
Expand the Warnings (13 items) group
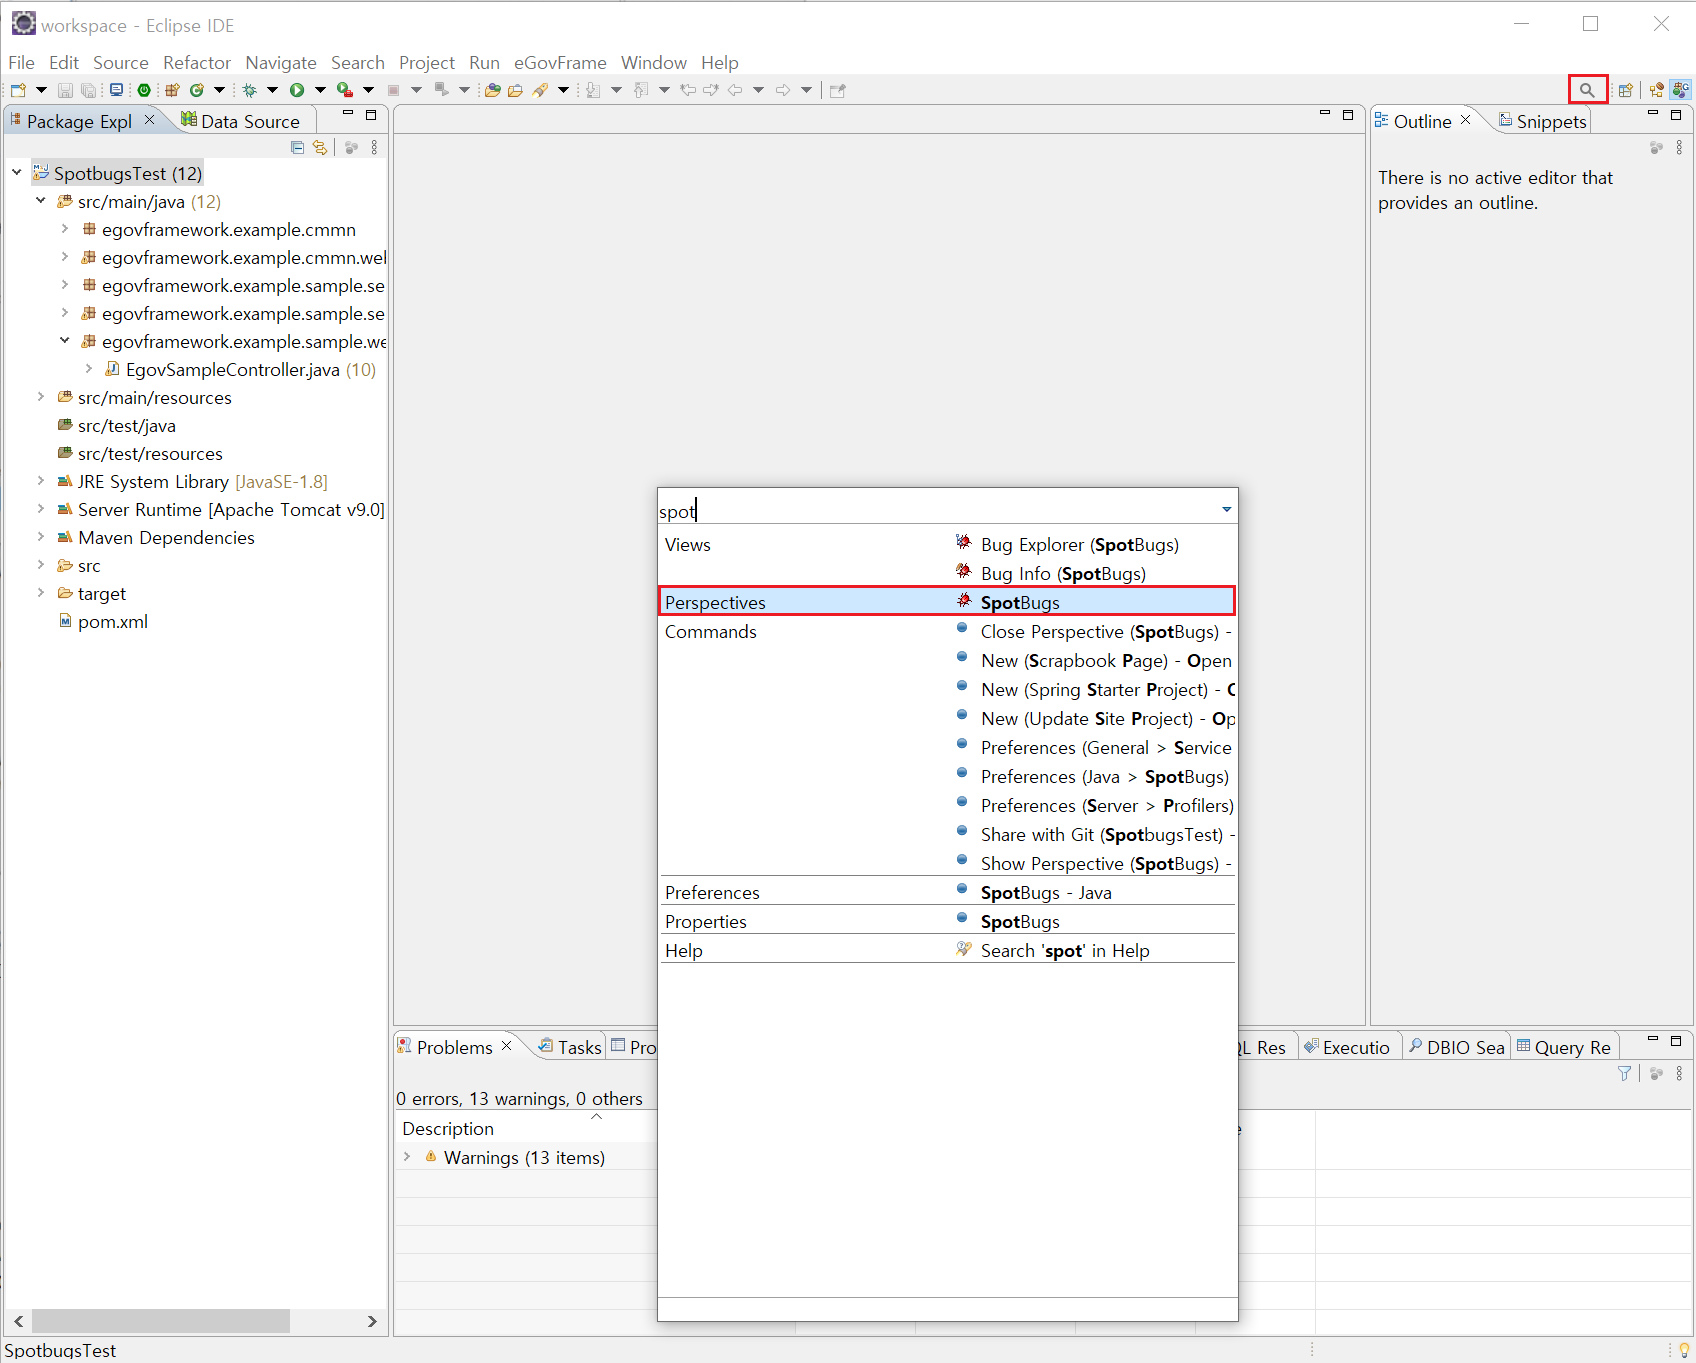point(407,1157)
